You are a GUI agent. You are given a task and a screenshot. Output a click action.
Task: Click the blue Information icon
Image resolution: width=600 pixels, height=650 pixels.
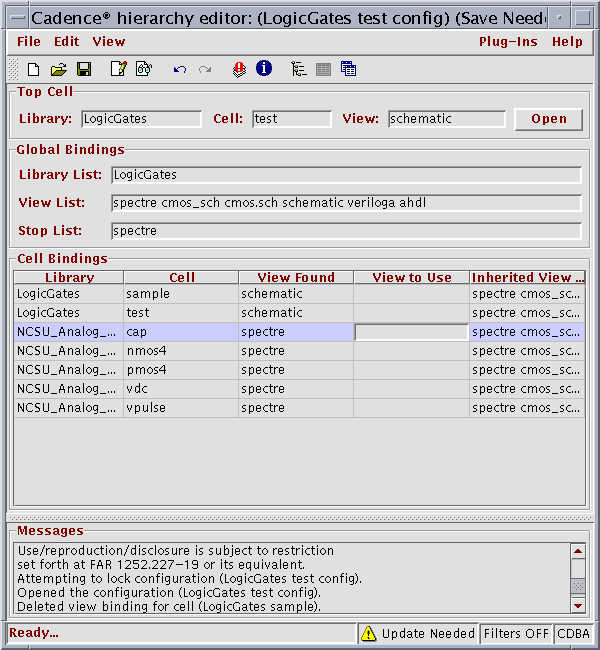pyautogui.click(x=264, y=69)
